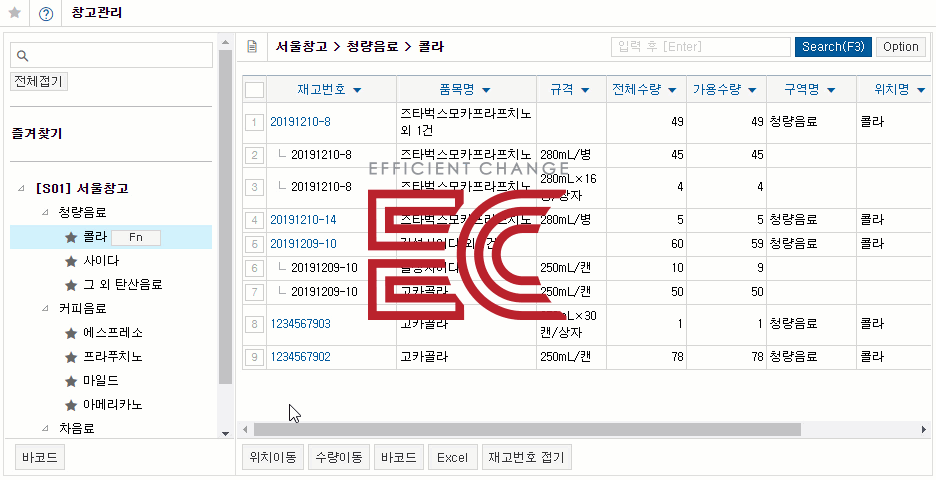This screenshot has width=936, height=480.
Task: Select 프라푸치노 in the tree
Action: (113, 357)
